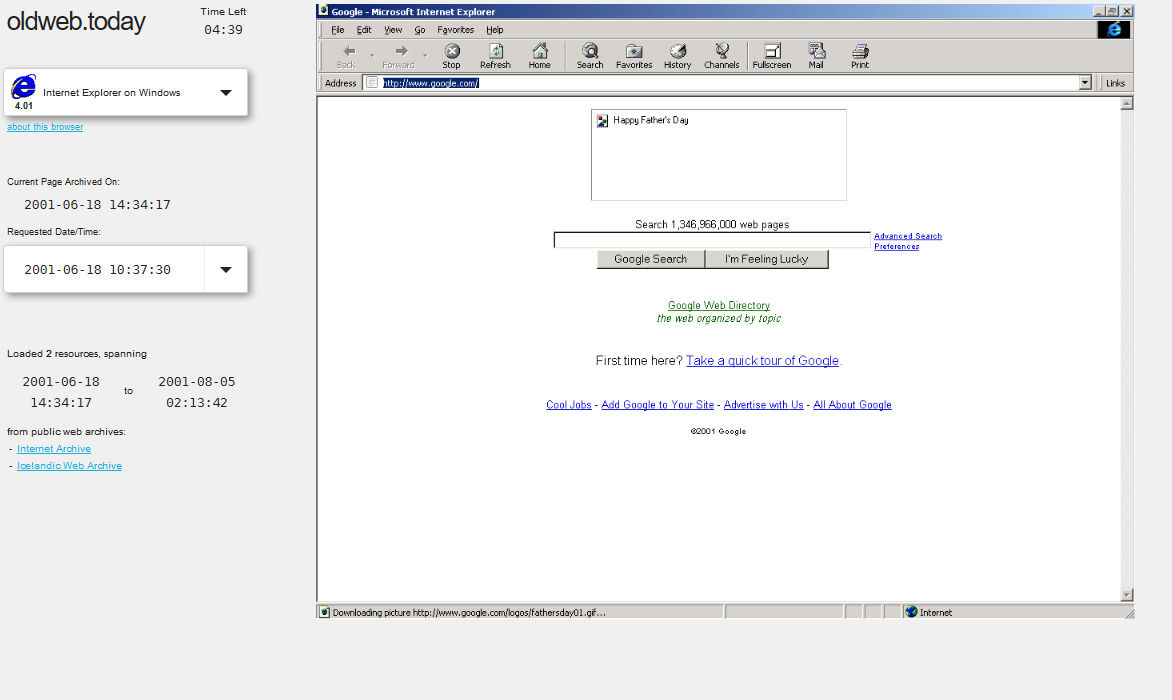Open Add Google to Your Site link
Image resolution: width=1172 pixels, height=700 pixels.
tap(657, 405)
